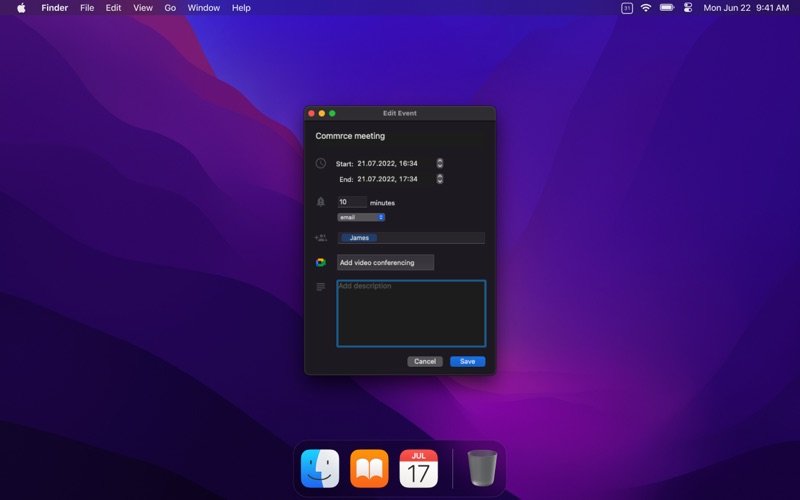800x500 pixels.
Task: Open Calendar app in the dock
Action: pyautogui.click(x=418, y=468)
